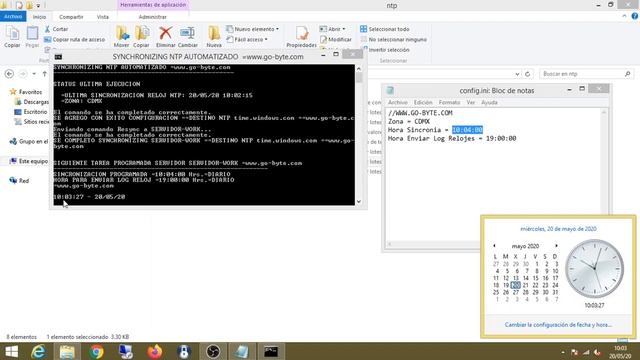Go to next month in the calendar
Viewport: 640px width, 360px height.
(x=556, y=246)
